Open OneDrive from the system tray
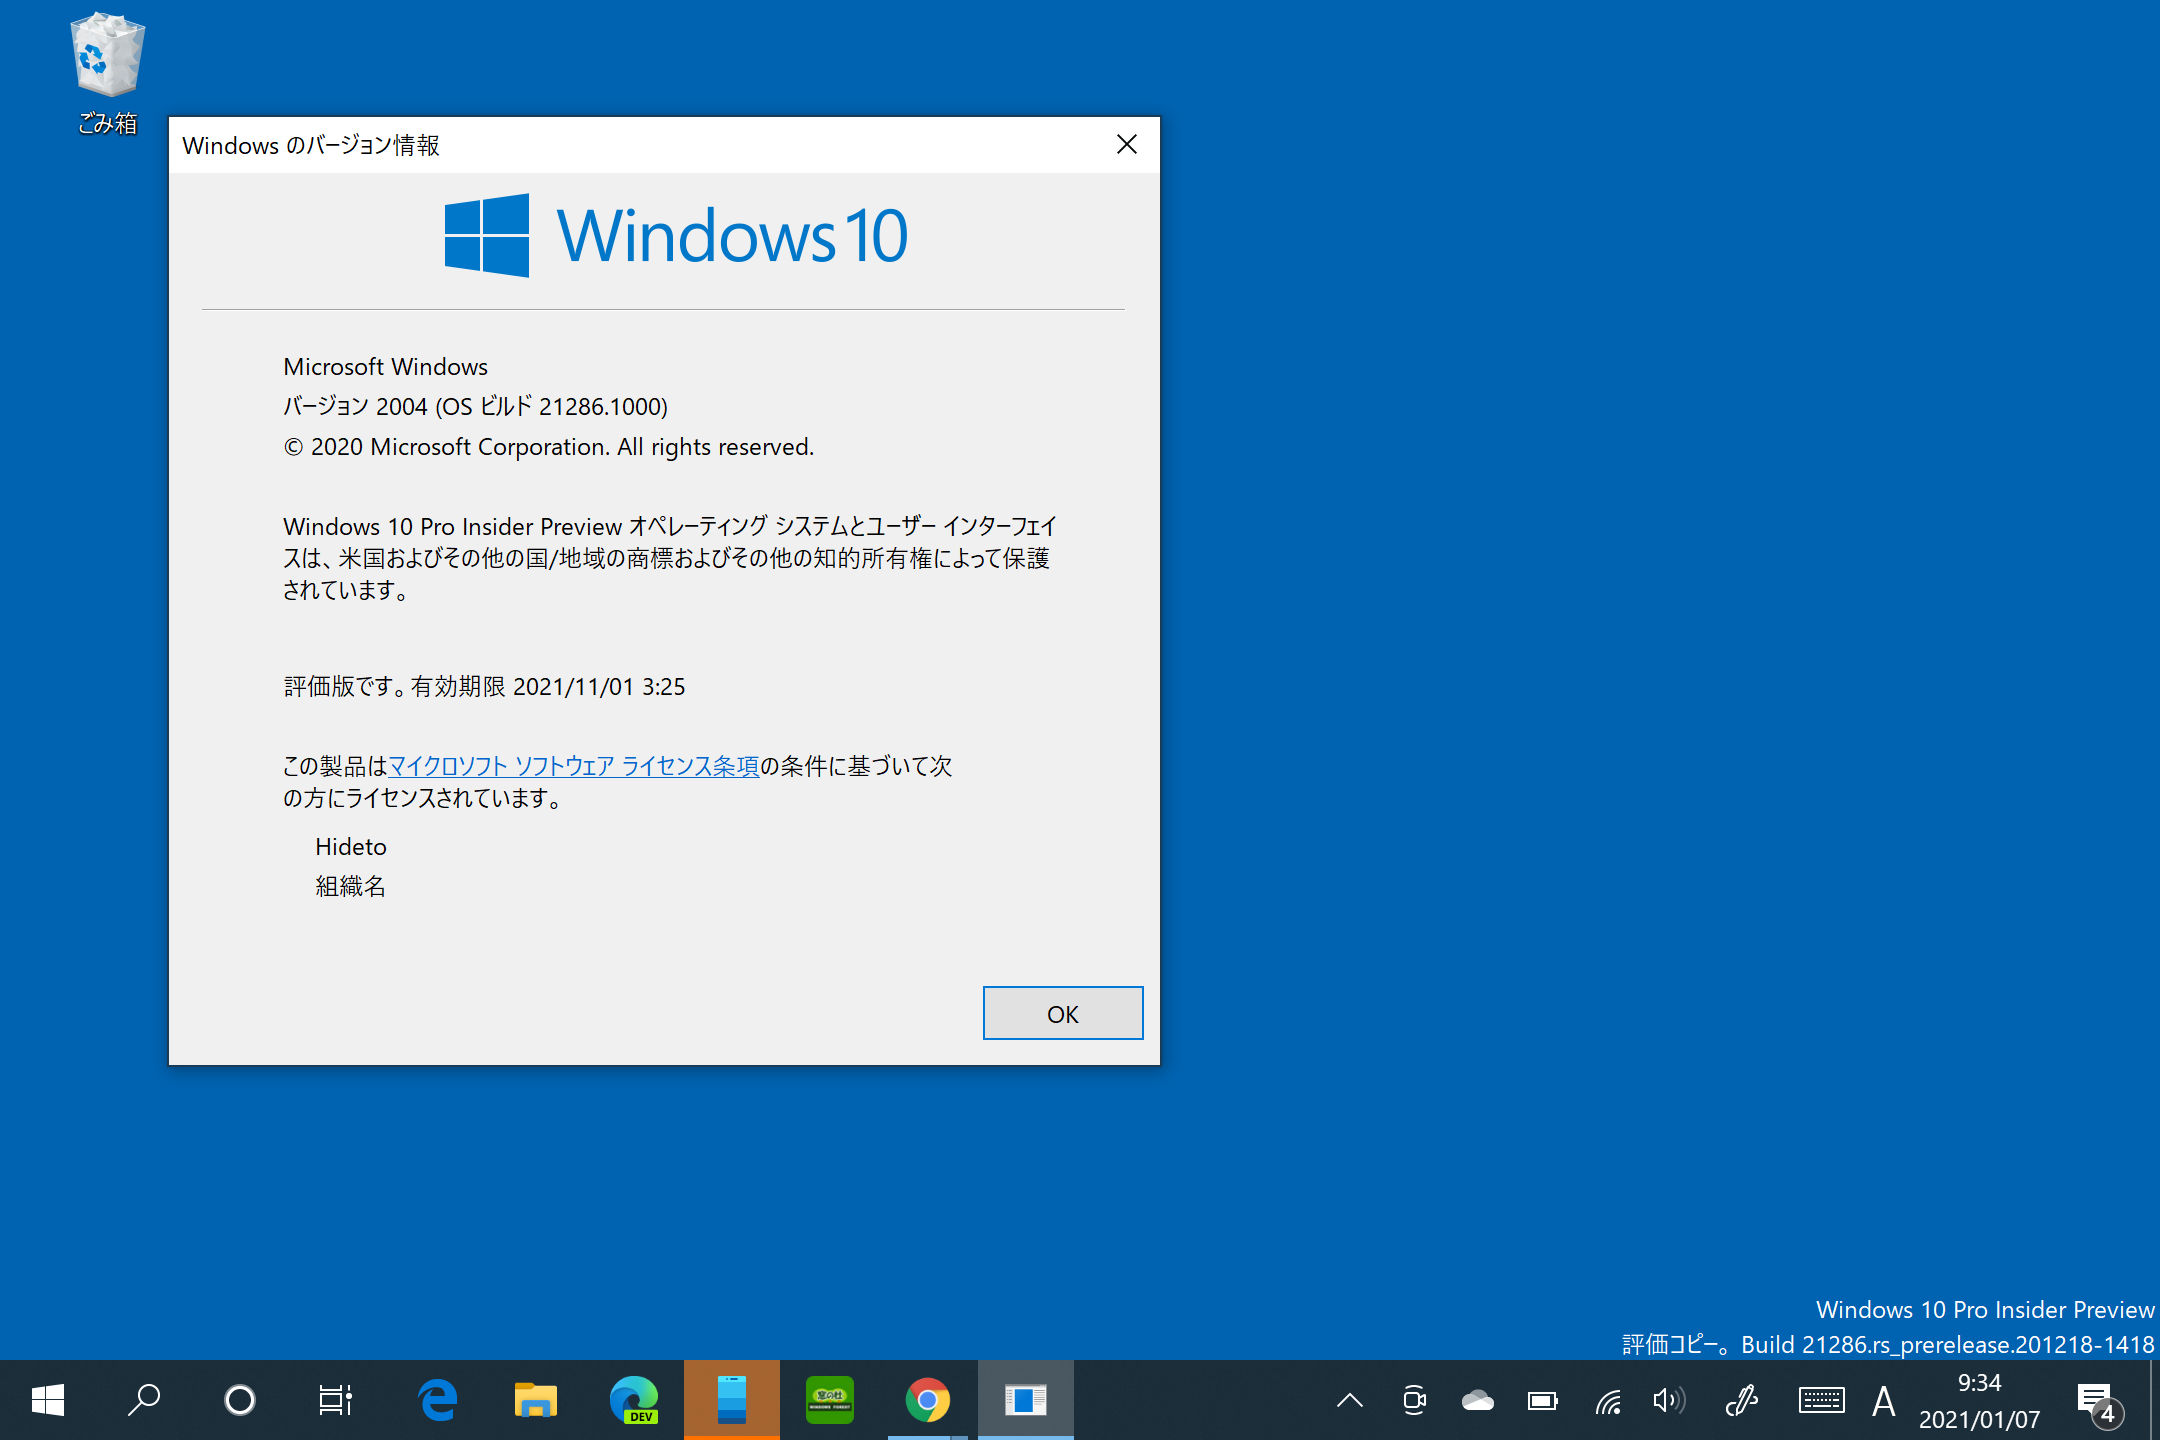Viewport: 2160px width, 1440px height. 1478,1400
